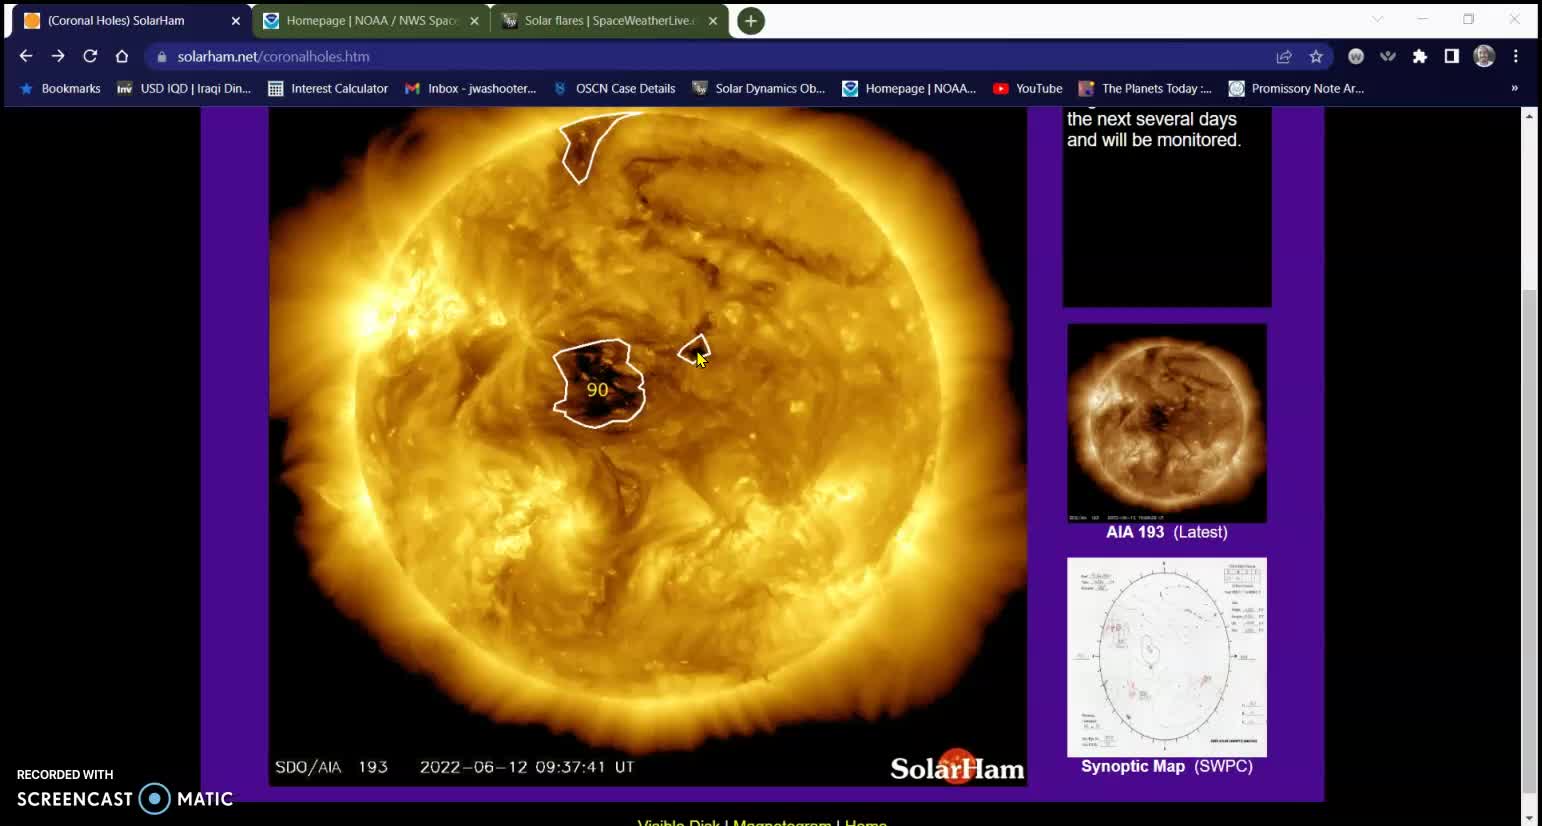1542x826 pixels.
Task: Open the Promissory Note bookmark
Action: (x=1296, y=89)
